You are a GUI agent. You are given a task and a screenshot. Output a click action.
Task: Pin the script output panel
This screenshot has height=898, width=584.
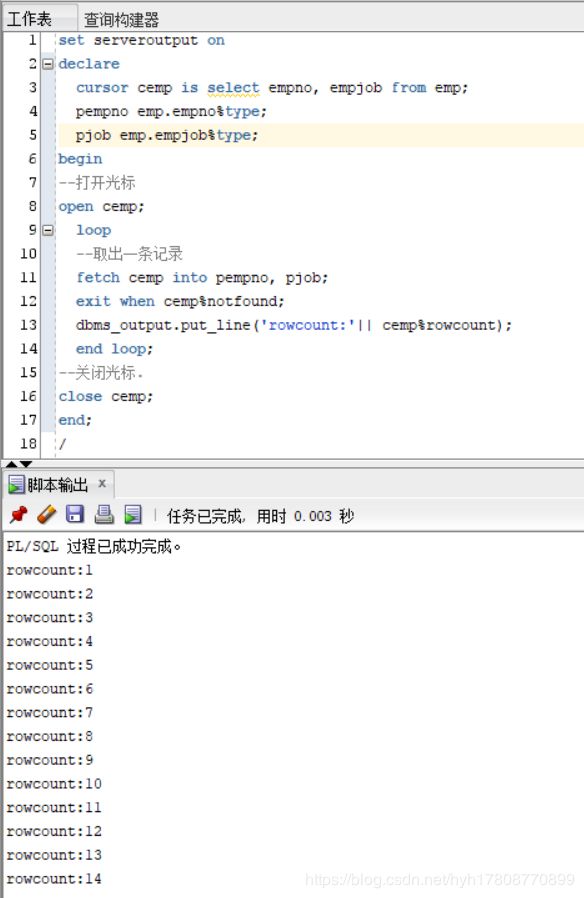coord(19,515)
